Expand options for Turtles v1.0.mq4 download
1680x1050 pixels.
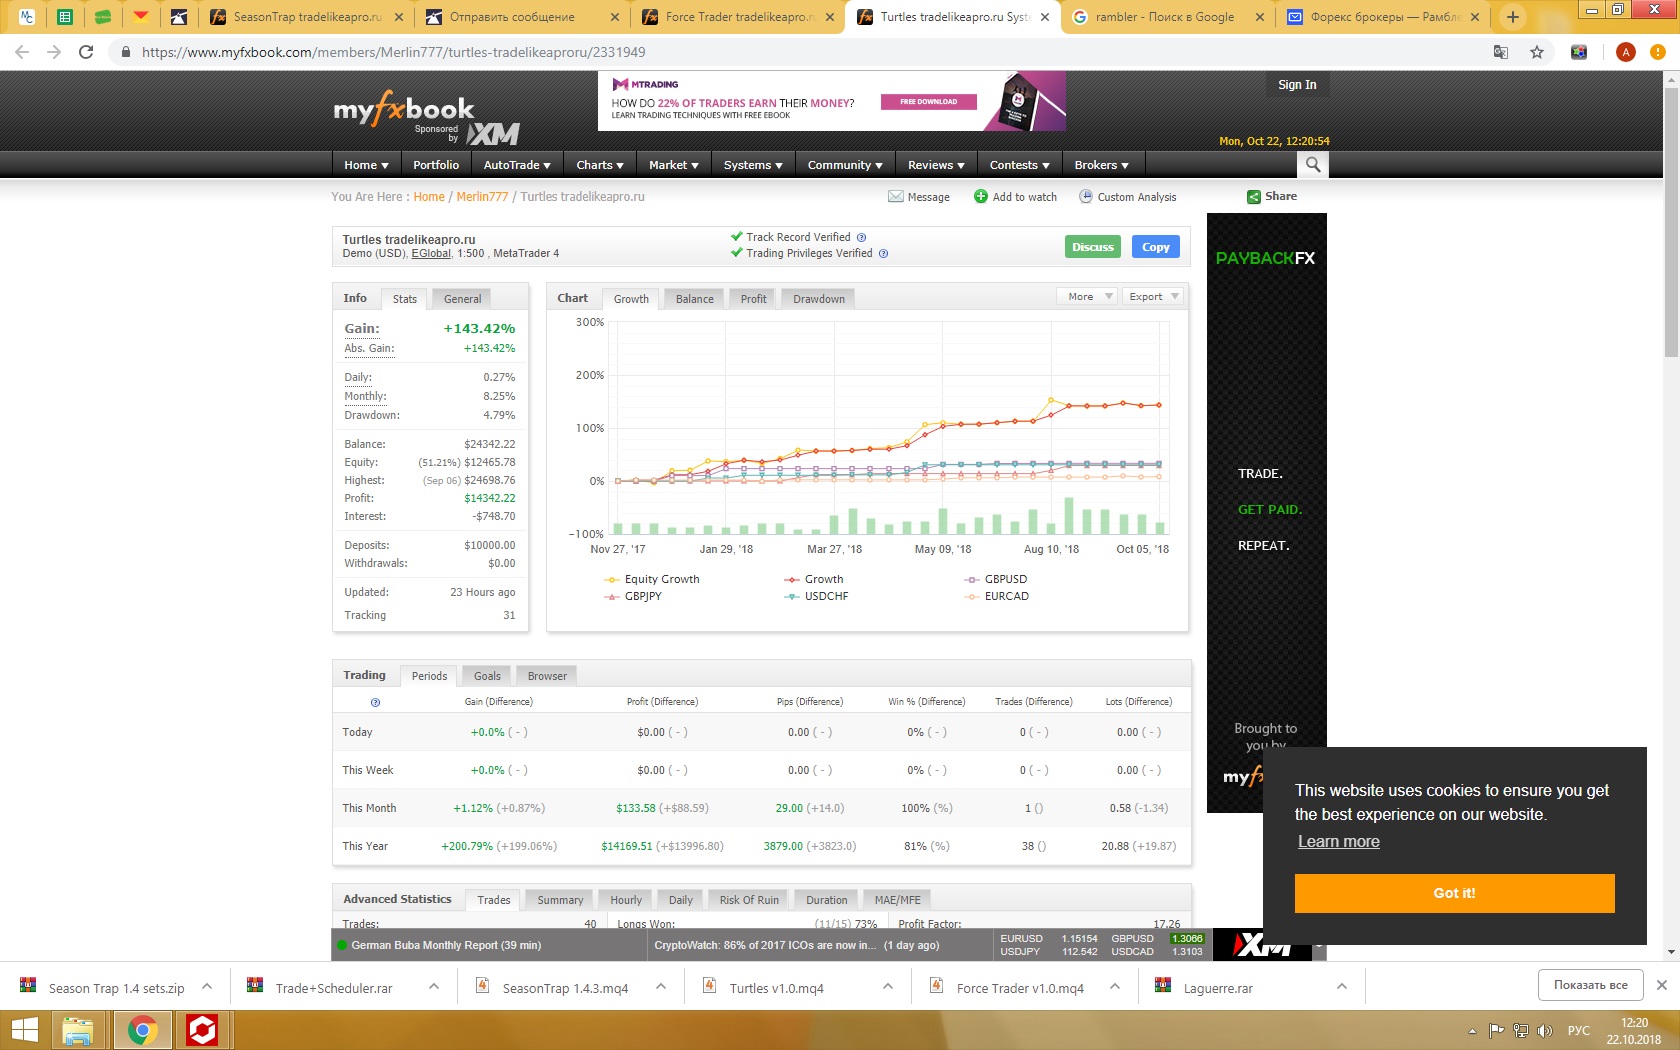(888, 986)
